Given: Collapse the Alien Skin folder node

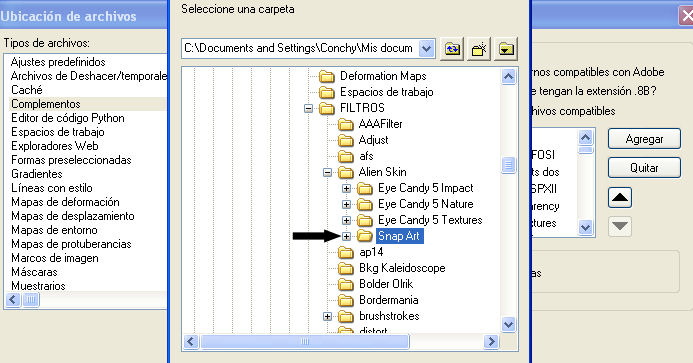Looking at the screenshot, I should 327,172.
